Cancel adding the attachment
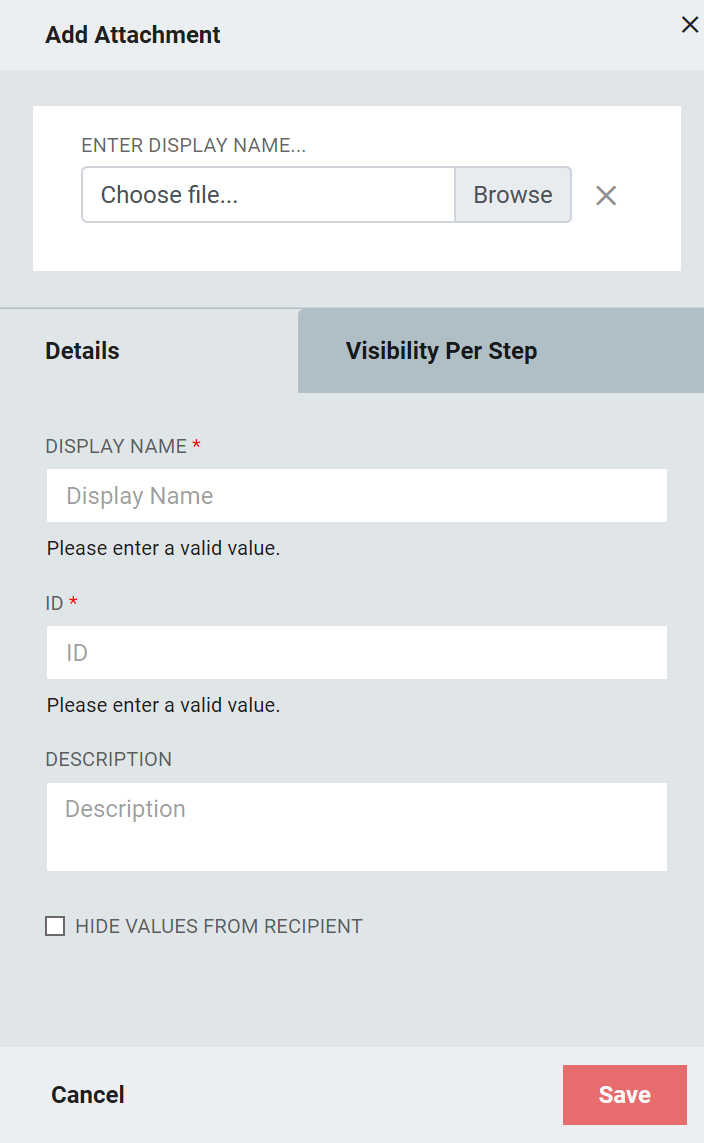 (x=88, y=1095)
